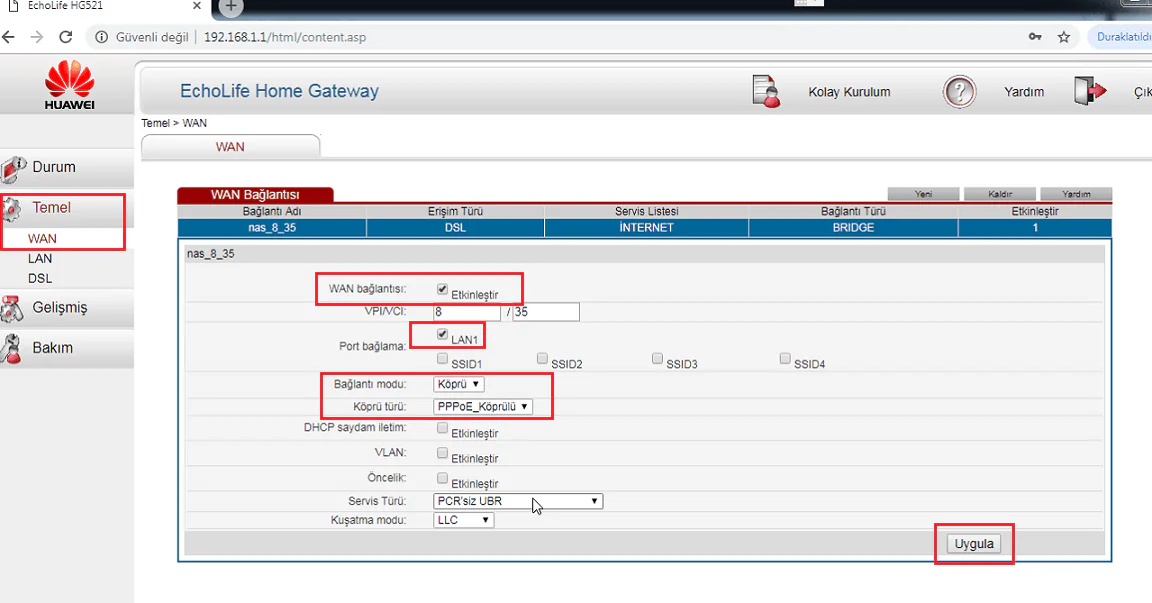Apply settings with the Uygula button
This screenshot has height=603, width=1152.
[973, 543]
